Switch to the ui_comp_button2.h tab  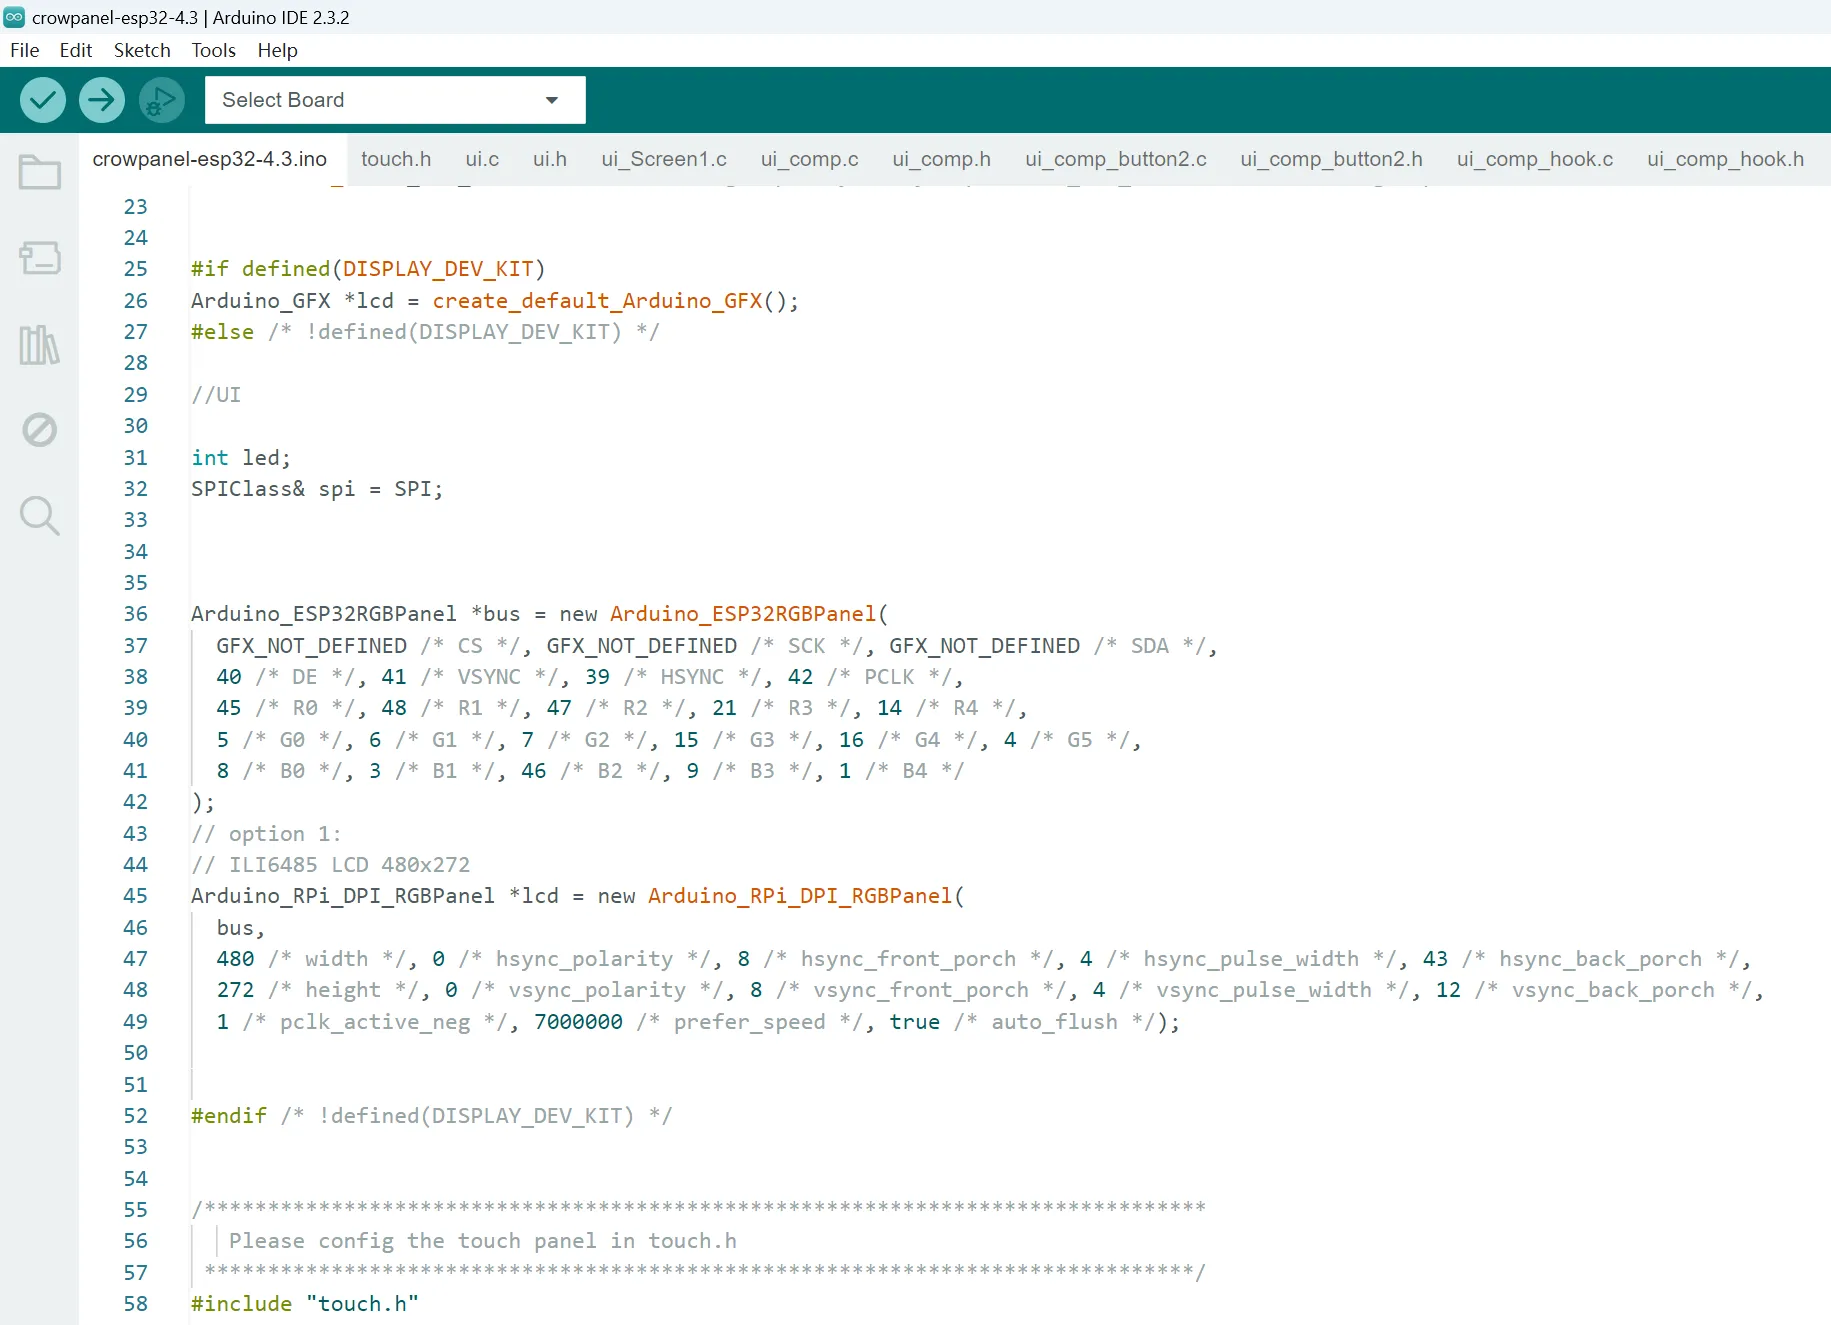coord(1332,159)
